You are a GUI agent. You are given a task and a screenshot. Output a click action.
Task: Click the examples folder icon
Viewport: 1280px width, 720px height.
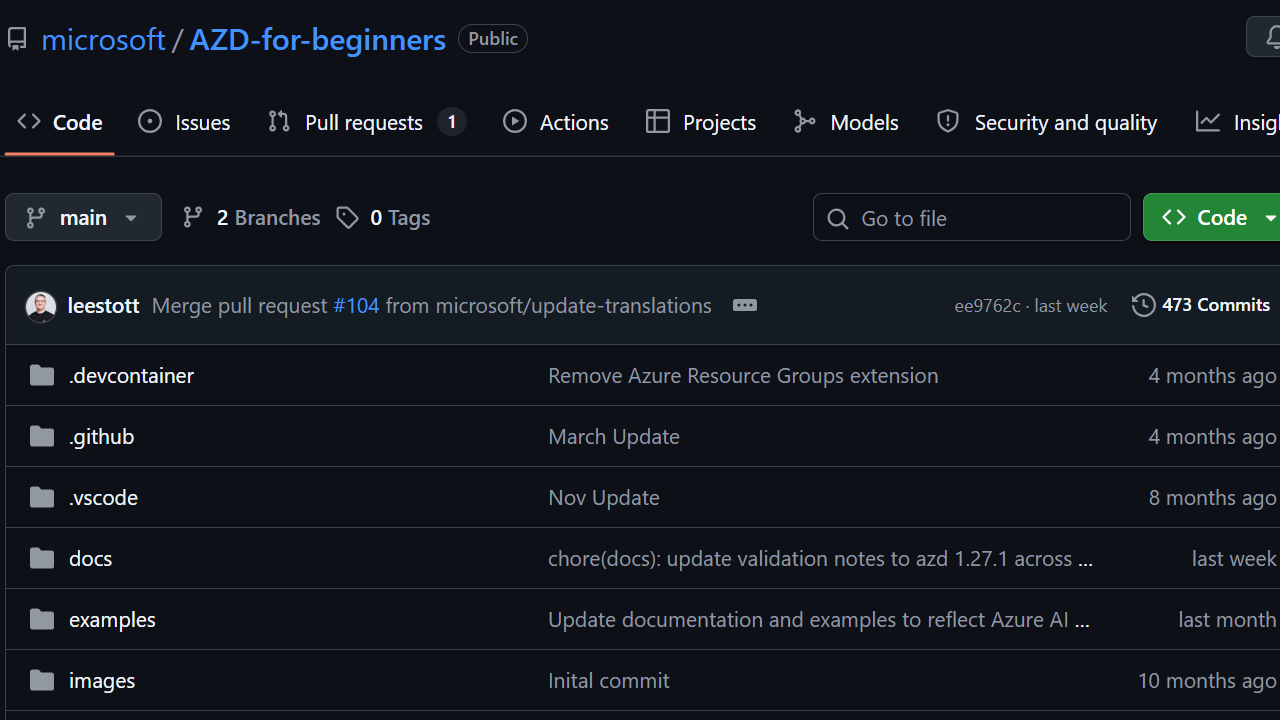pos(42,619)
